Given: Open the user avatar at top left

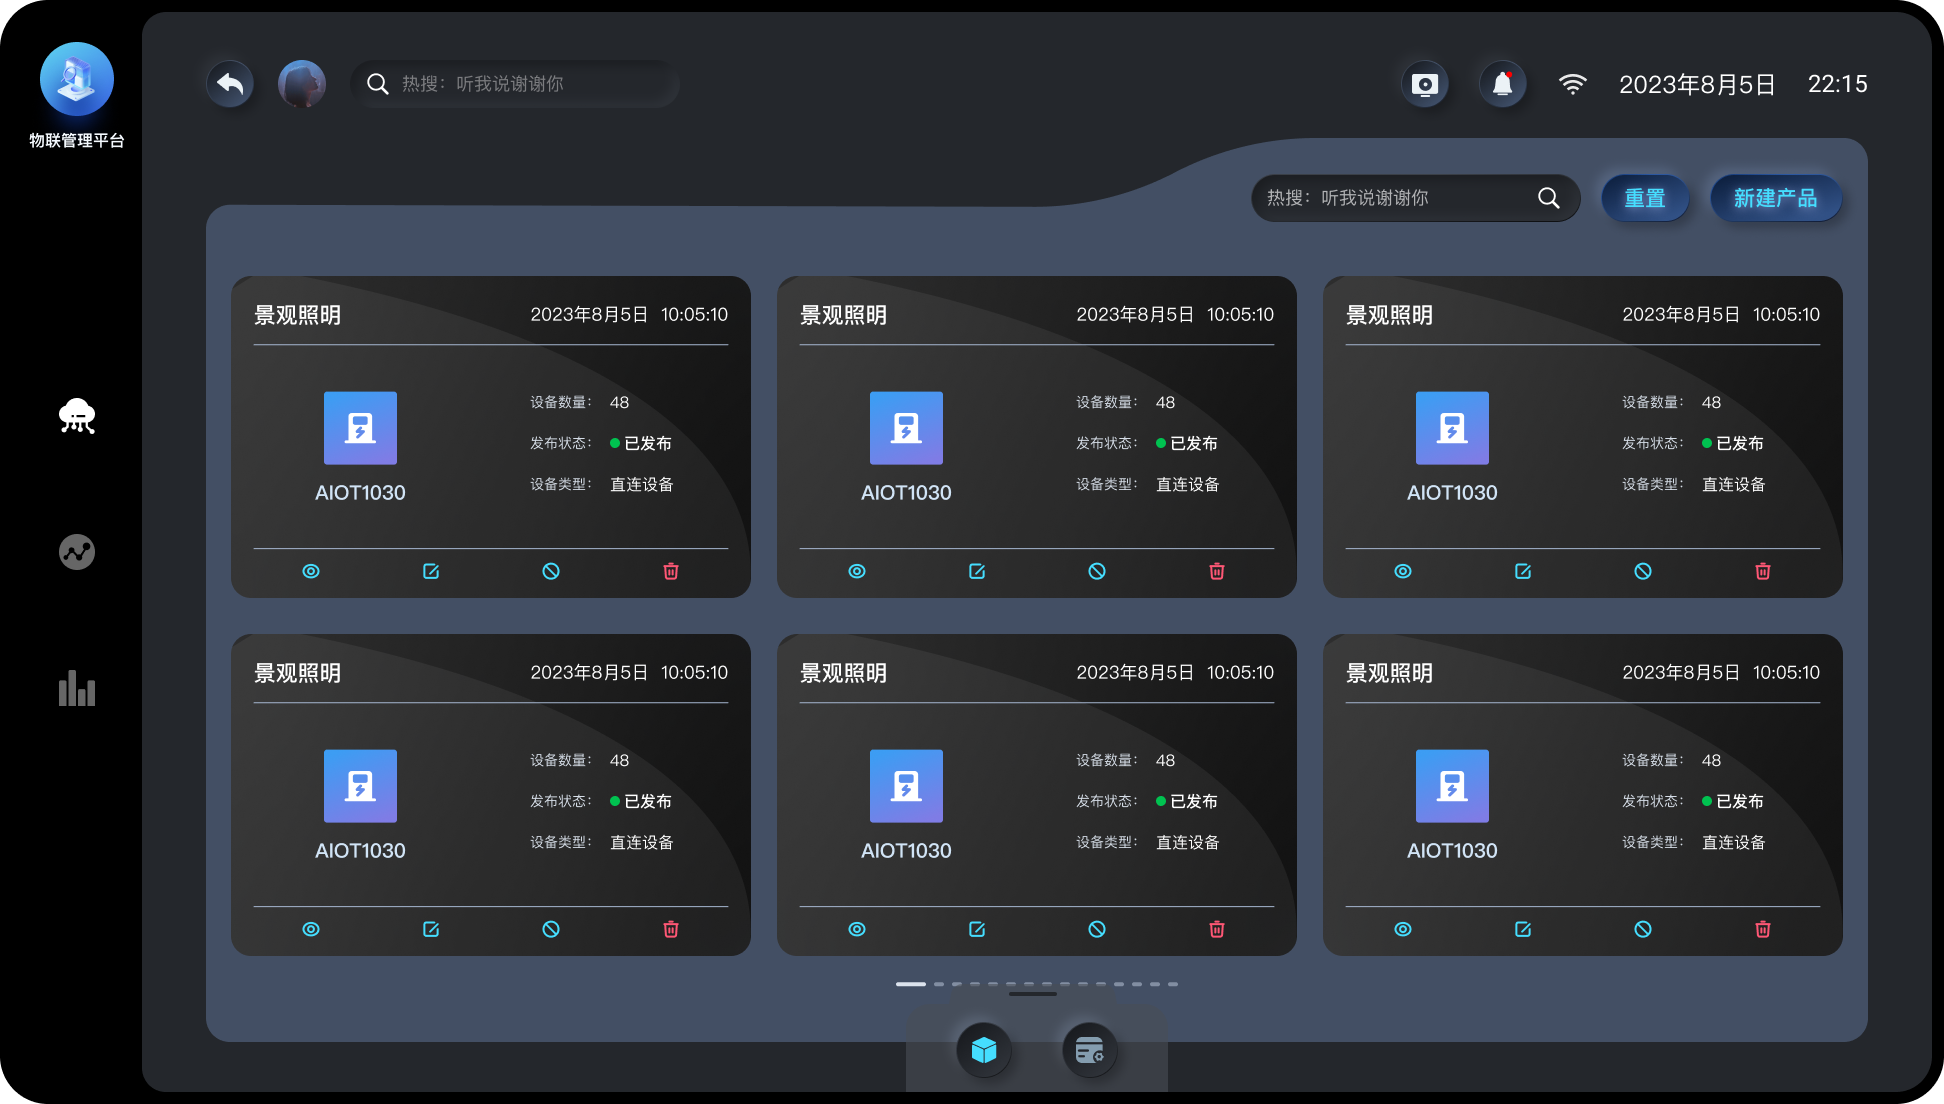Looking at the screenshot, I should point(301,84).
